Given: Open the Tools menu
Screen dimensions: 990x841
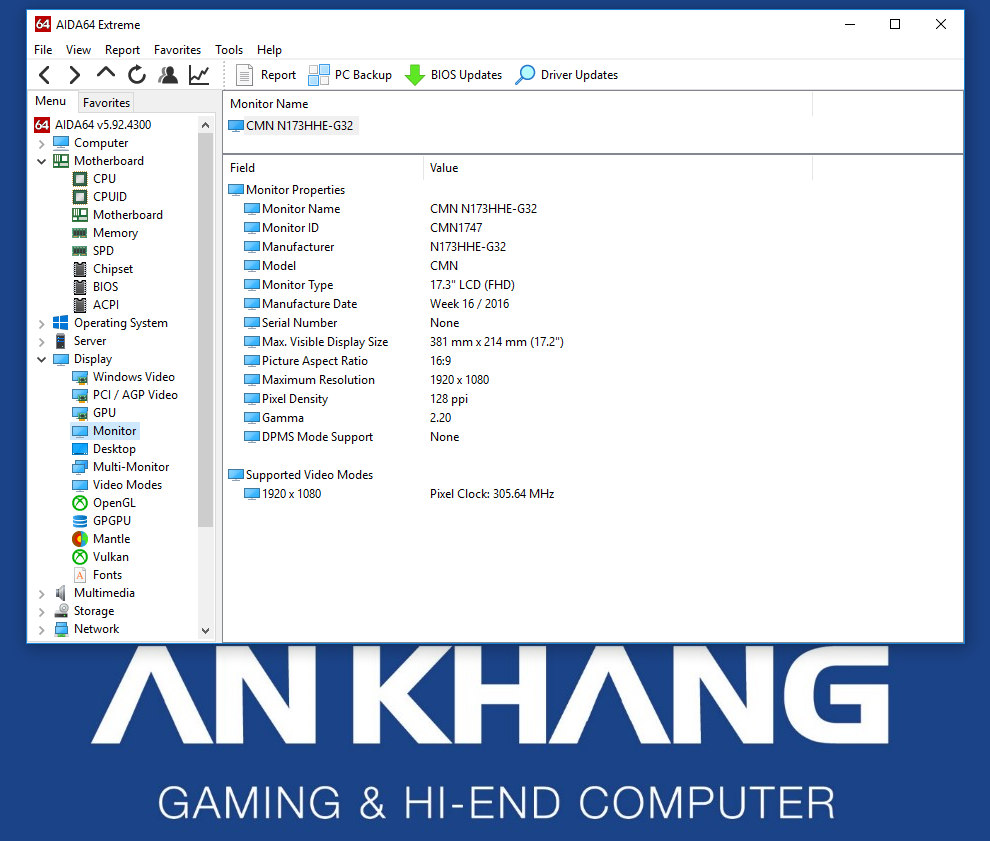Looking at the screenshot, I should (229, 50).
